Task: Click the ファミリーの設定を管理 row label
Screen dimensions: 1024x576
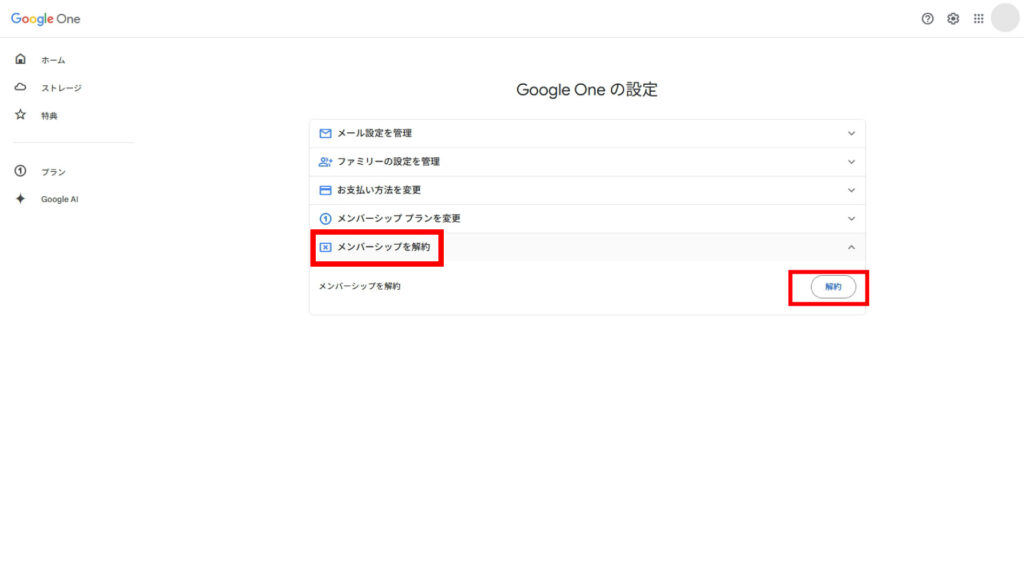Action: click(x=389, y=162)
